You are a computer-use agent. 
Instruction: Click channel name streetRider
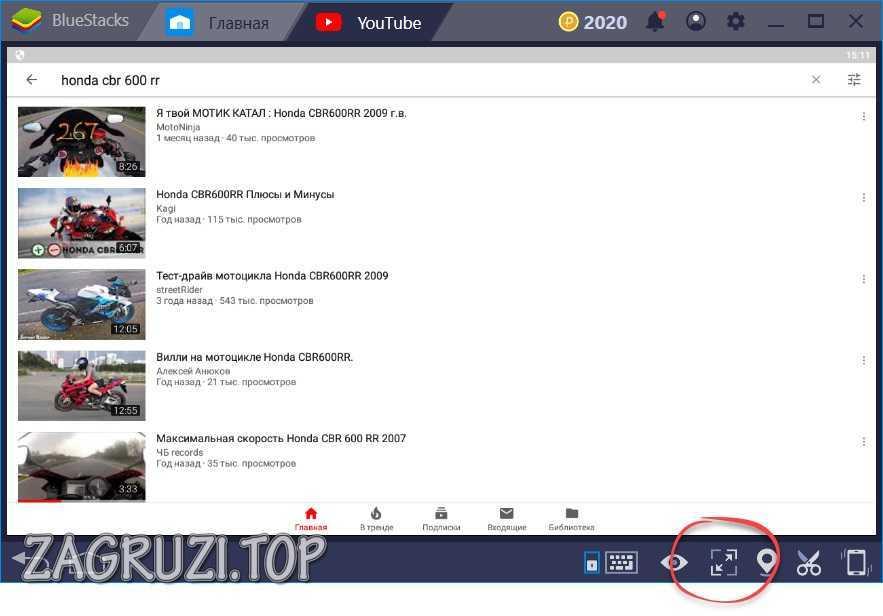coord(179,289)
